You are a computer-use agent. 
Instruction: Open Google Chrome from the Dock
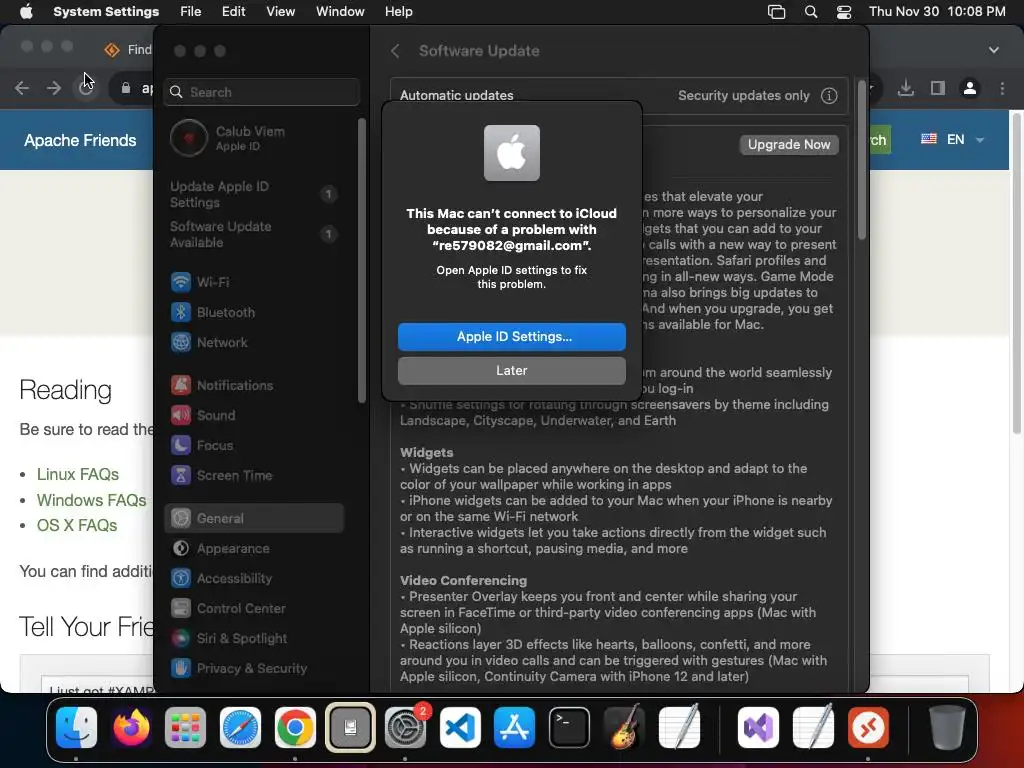coord(295,727)
